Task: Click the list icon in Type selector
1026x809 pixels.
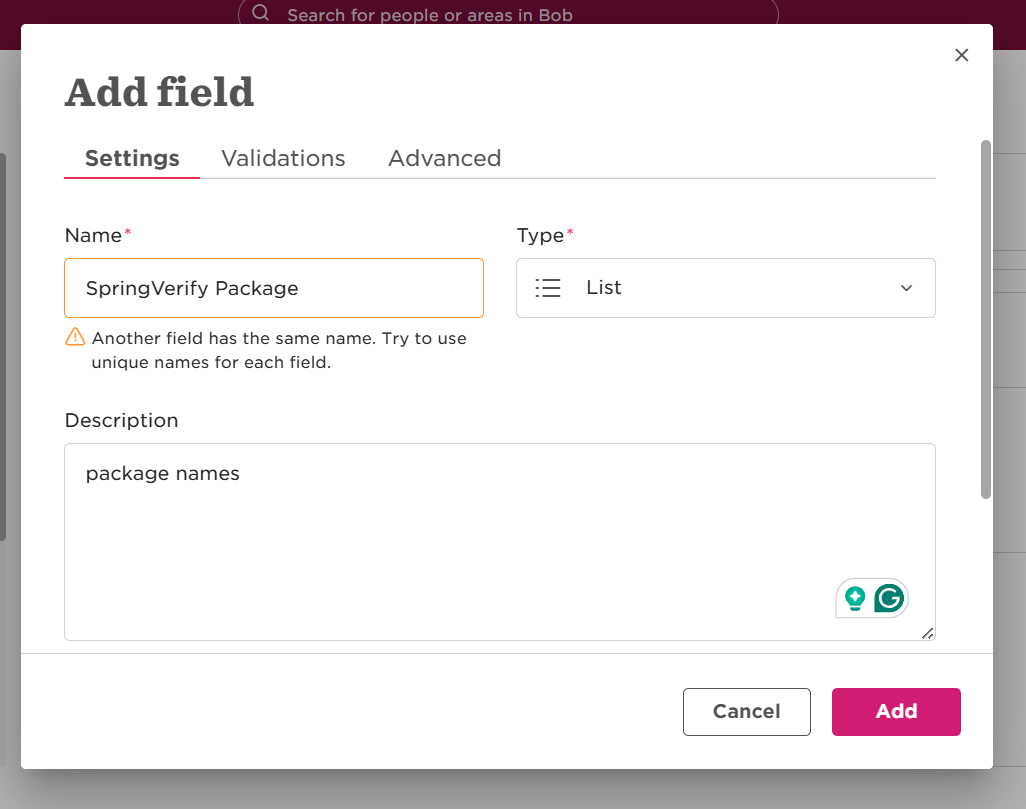Action: coord(548,288)
